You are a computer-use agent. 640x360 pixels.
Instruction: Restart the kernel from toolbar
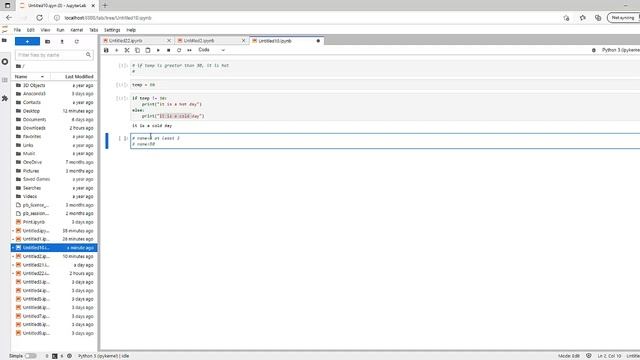coord(179,50)
